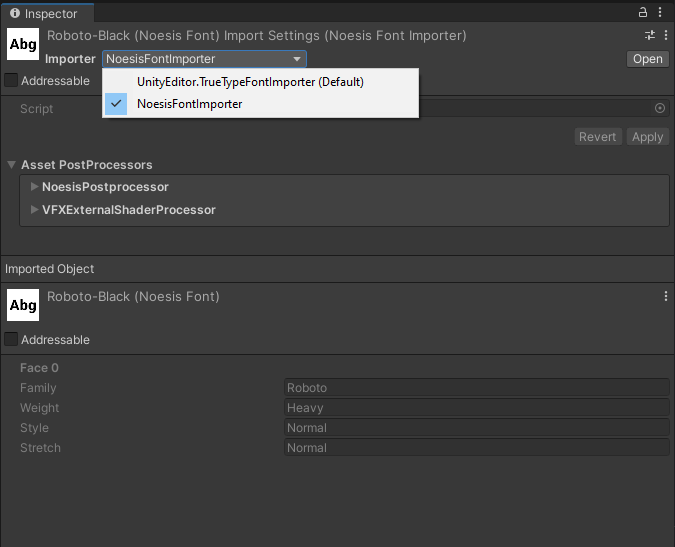Screen dimensions: 675x547
Task: Choose UnityEditor.TrueTypeFontImporter (Default) from the list
Action: 249,82
